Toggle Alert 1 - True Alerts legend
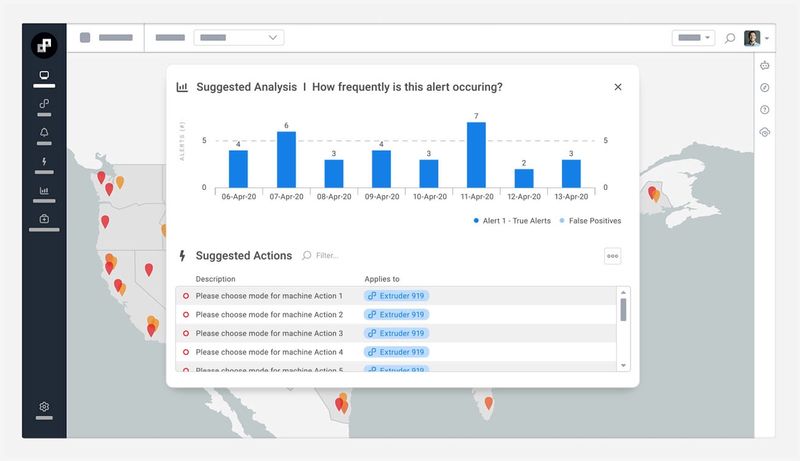800x461 pixels. pyautogui.click(x=512, y=221)
